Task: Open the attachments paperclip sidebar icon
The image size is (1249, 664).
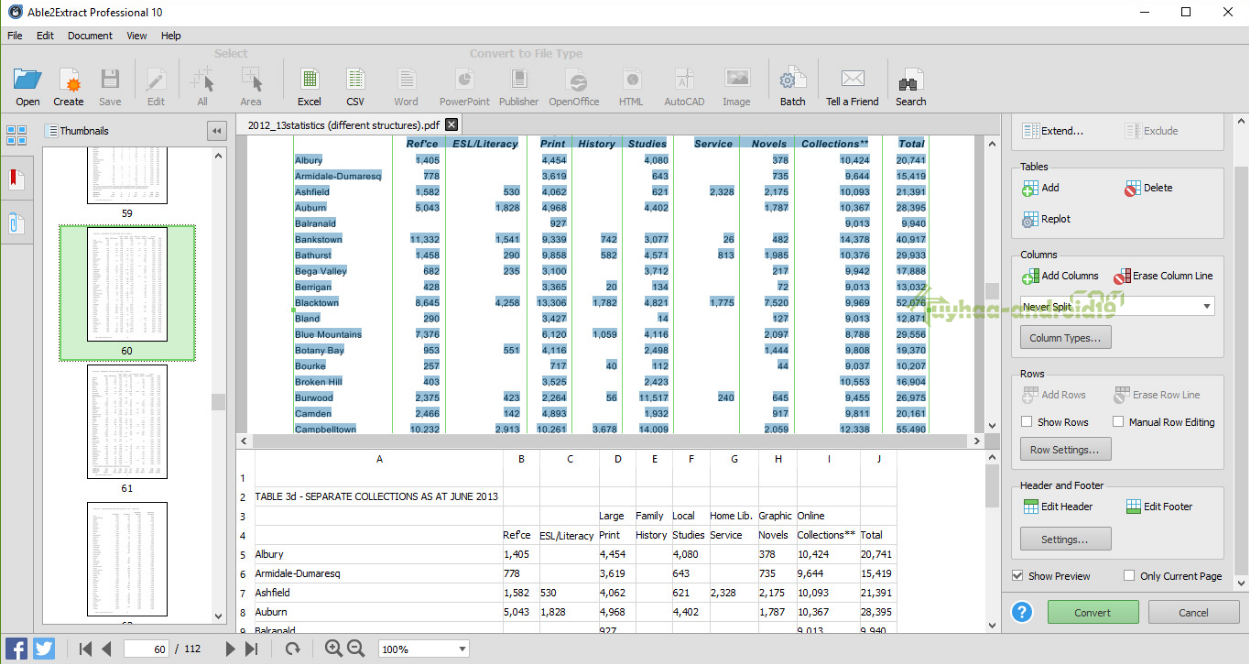Action: pyautogui.click(x=16, y=223)
